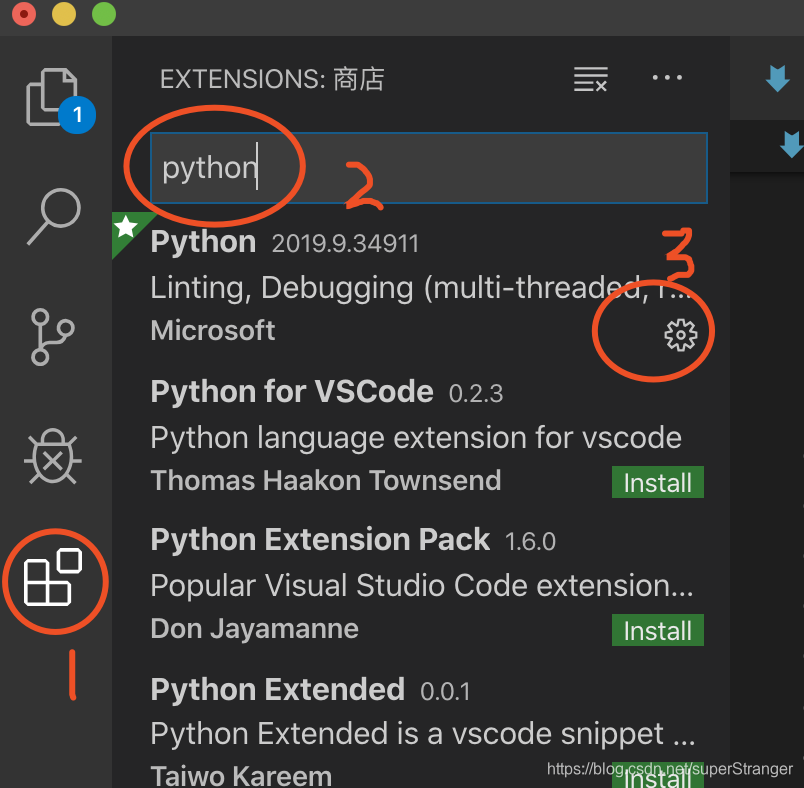Click the python extension search box
Image resolution: width=804 pixels, height=788 pixels.
pos(429,168)
